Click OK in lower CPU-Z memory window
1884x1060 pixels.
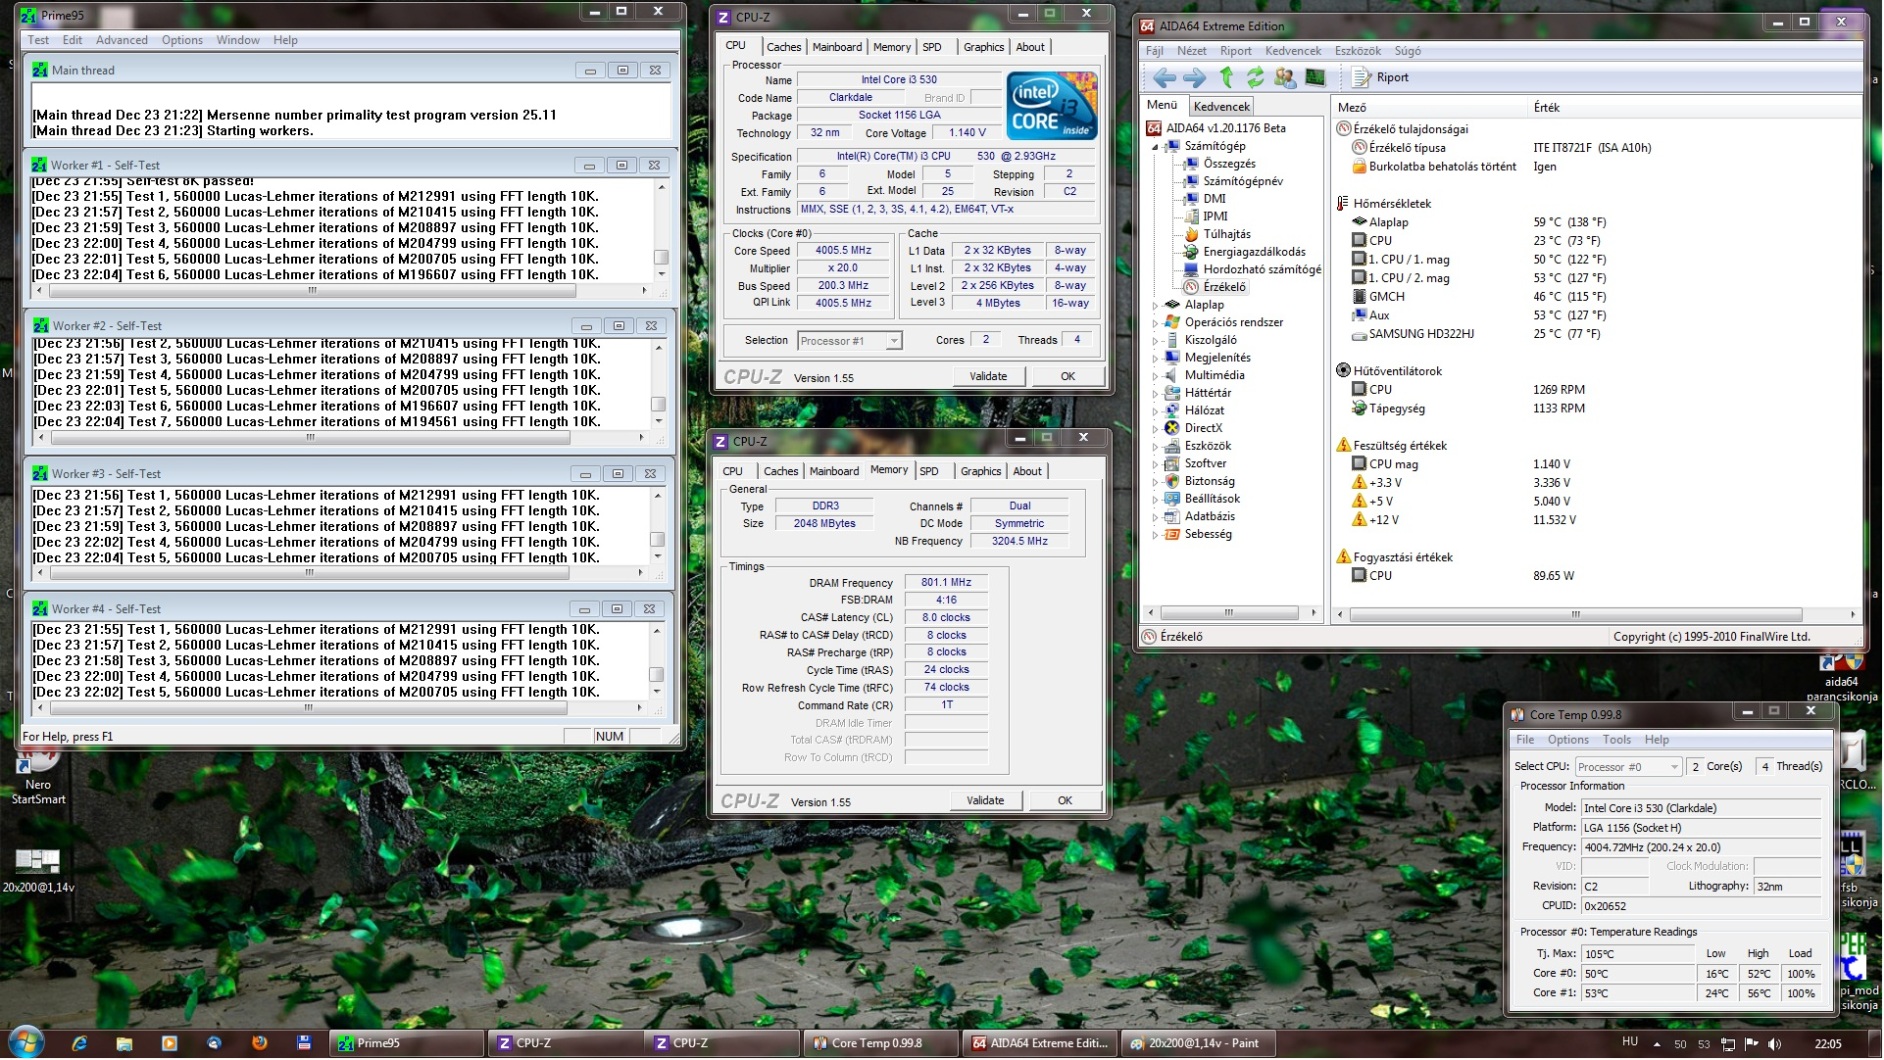pos(1064,801)
